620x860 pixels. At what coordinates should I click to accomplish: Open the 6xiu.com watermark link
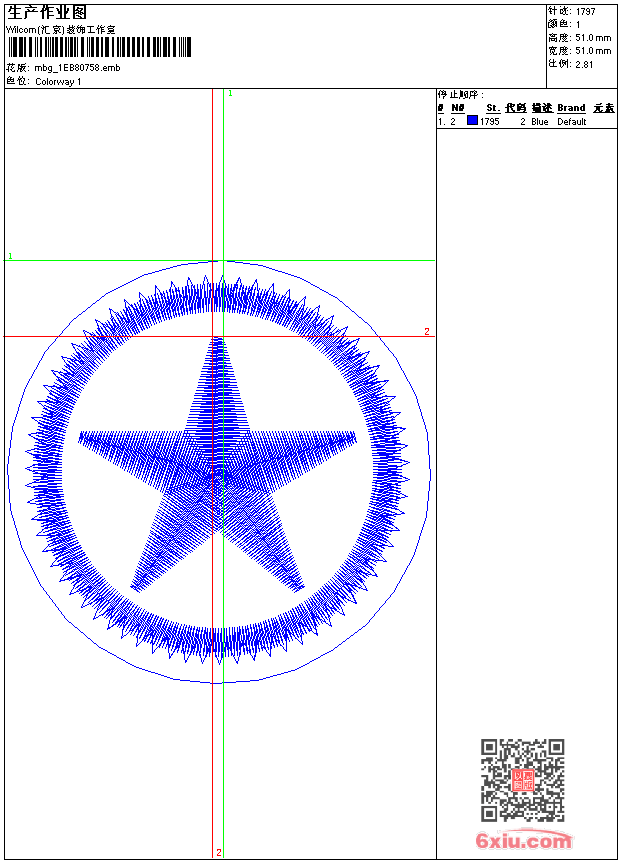click(524, 842)
